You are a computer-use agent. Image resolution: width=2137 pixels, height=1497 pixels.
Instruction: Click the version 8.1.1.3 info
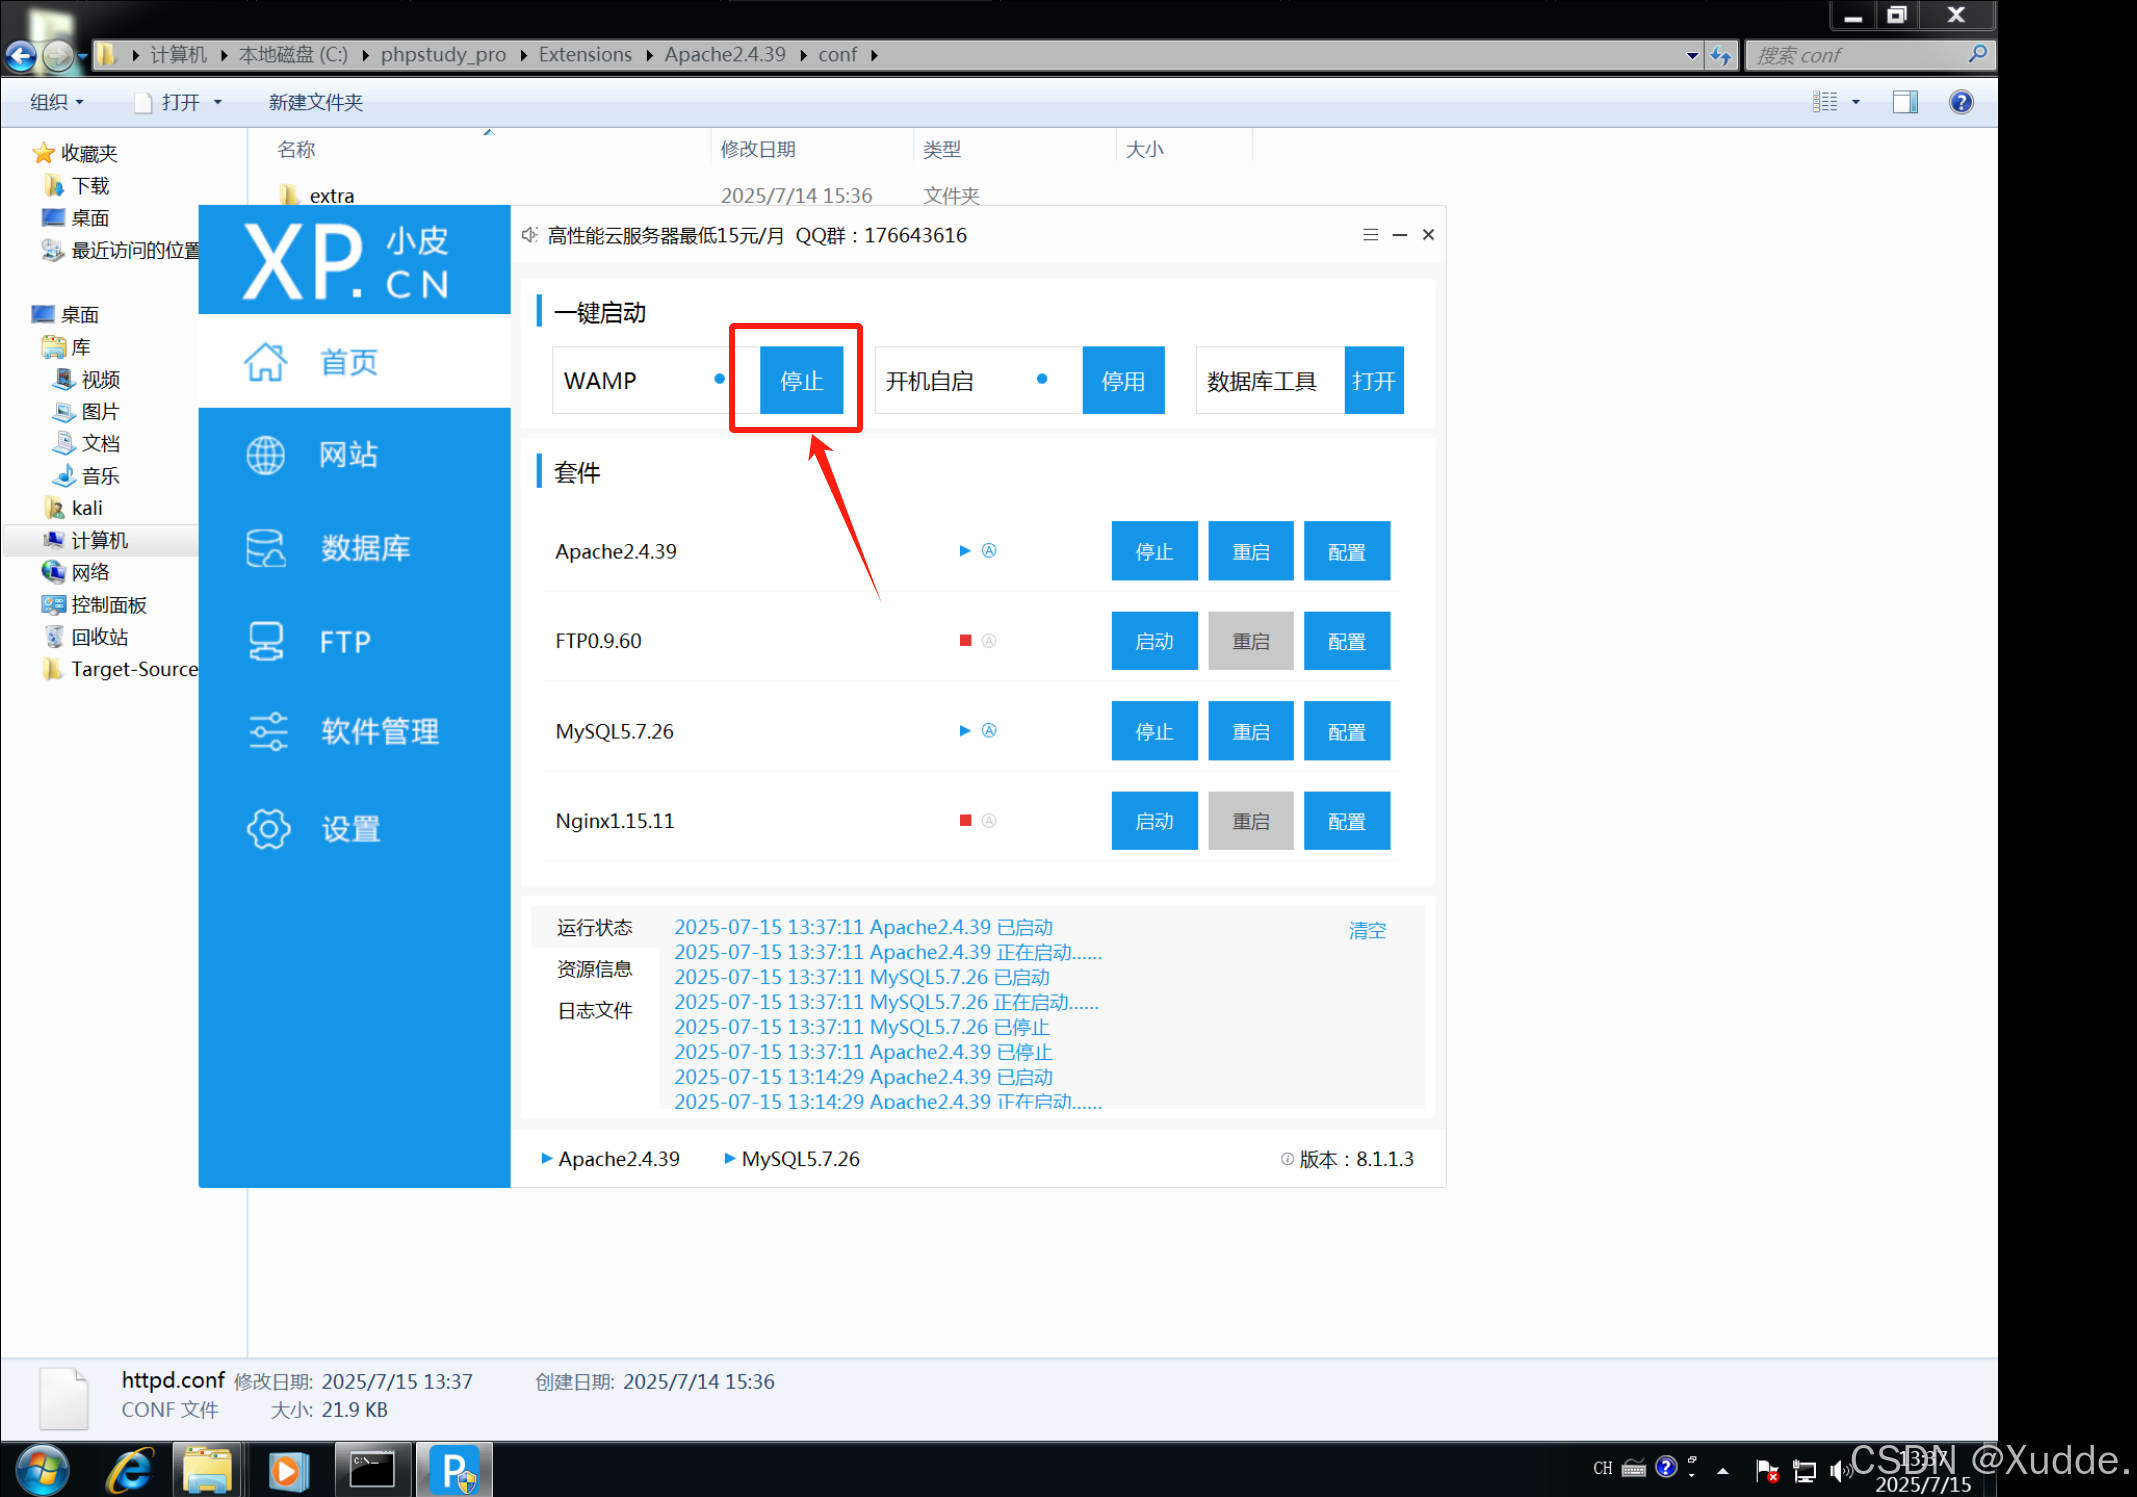click(x=1347, y=1159)
